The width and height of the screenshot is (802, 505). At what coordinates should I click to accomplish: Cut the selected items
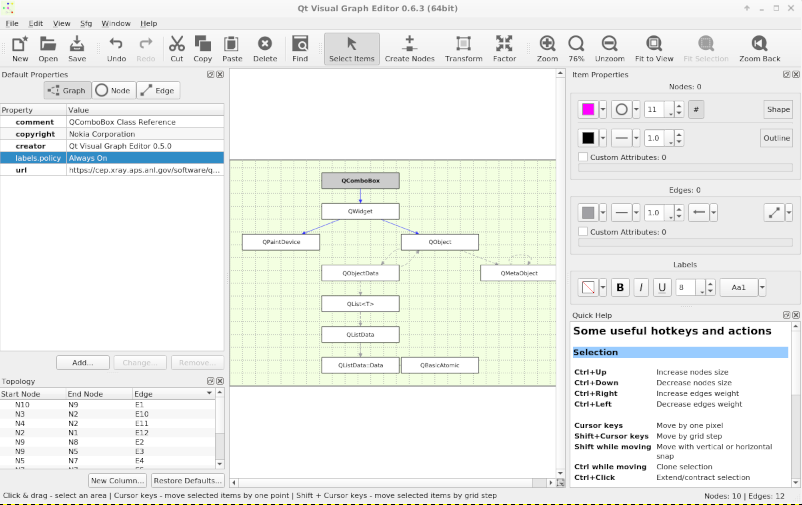pyautogui.click(x=176, y=49)
